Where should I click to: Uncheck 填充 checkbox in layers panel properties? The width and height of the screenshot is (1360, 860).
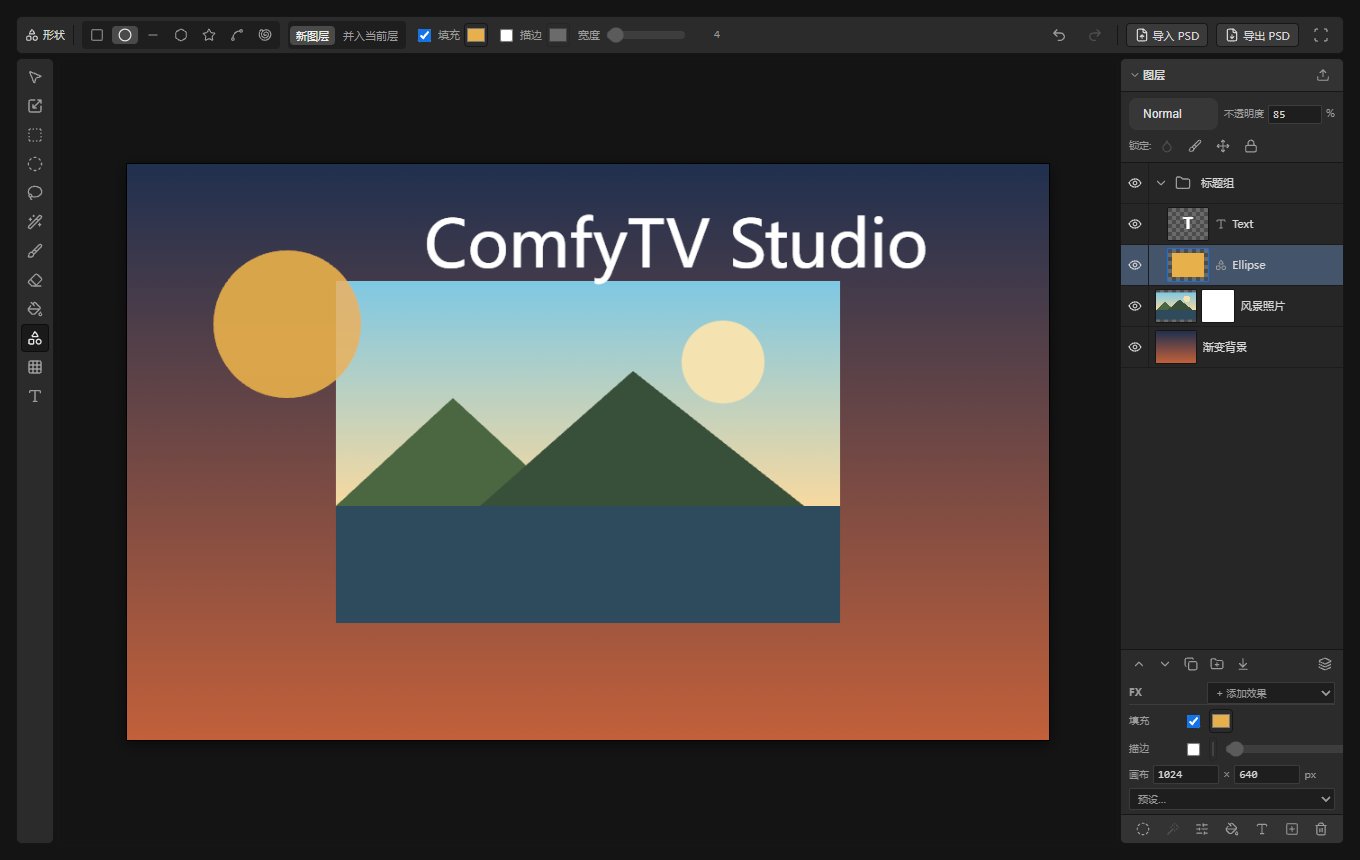1193,721
